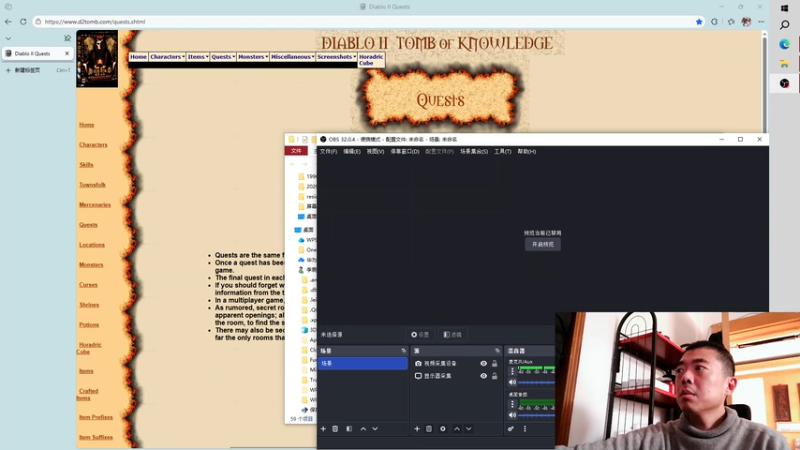Open advanced audio properties in mixer toolbar
Viewport: 800px width, 450px height.
pyautogui.click(x=511, y=429)
